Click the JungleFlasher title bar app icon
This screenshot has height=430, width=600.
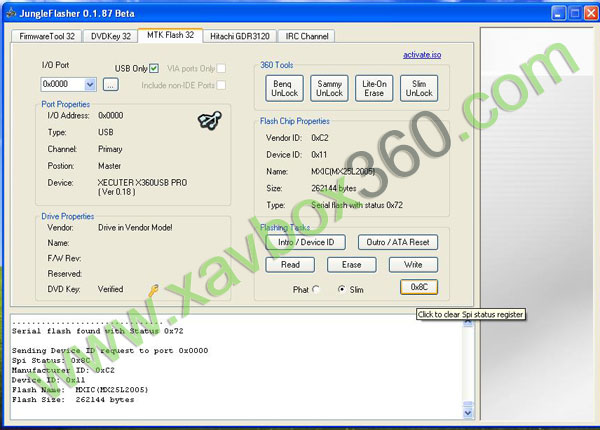11,13
